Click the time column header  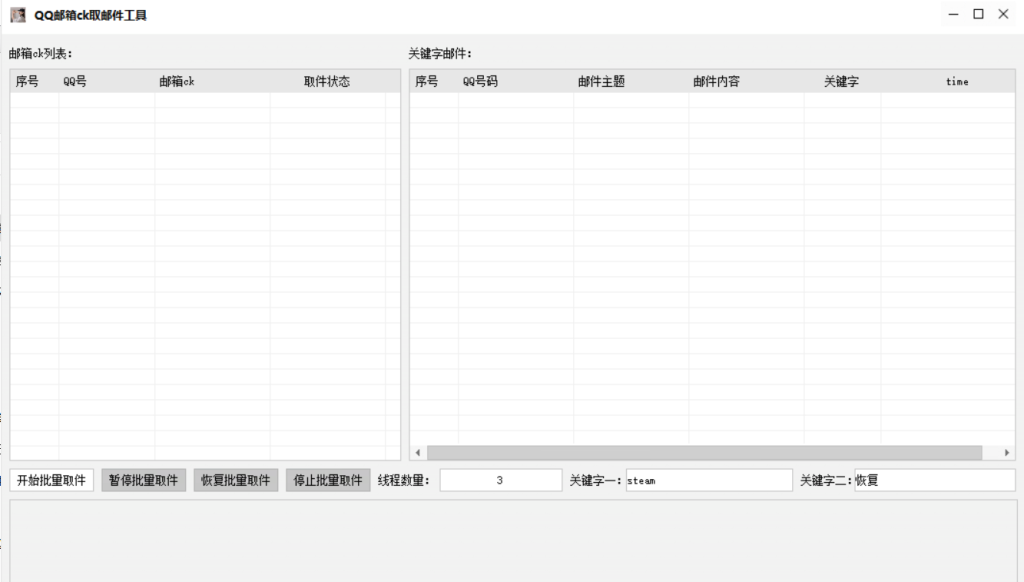tap(948, 82)
